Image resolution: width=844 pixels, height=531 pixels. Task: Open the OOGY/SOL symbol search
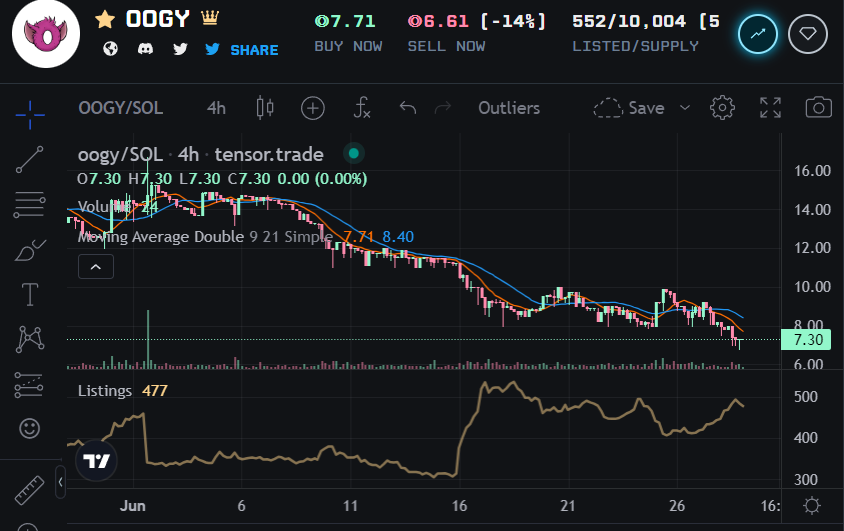pos(121,108)
